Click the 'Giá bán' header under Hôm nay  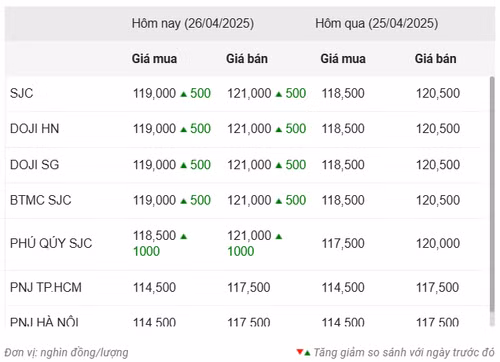[x=247, y=59]
